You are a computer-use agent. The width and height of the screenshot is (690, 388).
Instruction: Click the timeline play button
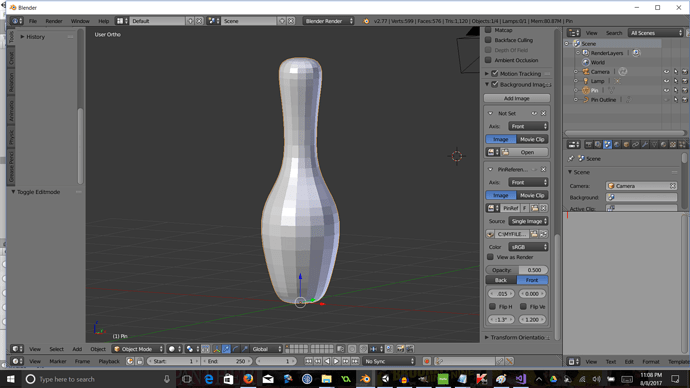pos(336,361)
